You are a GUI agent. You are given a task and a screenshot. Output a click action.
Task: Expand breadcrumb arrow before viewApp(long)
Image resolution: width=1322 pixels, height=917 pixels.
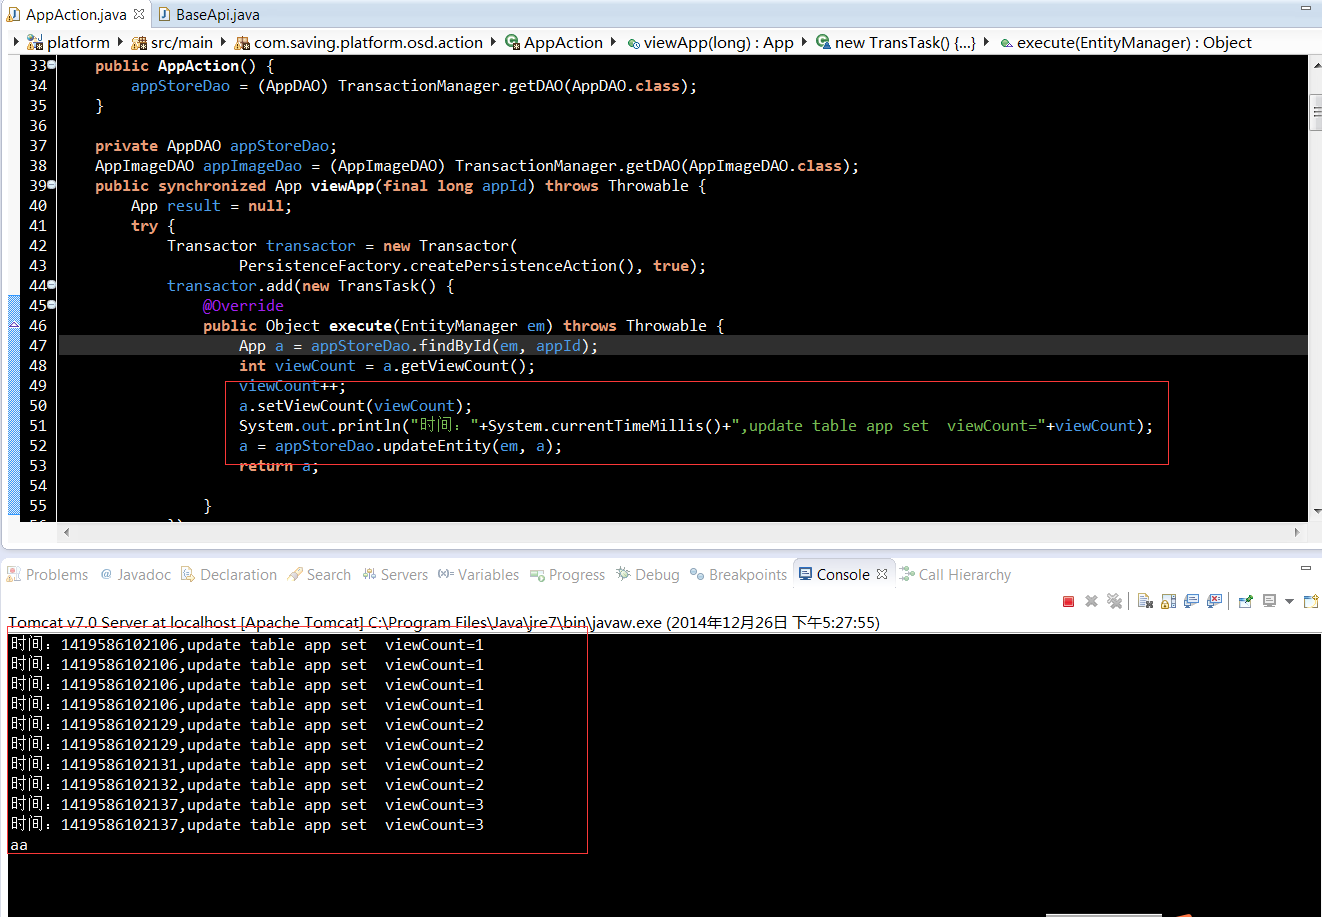coord(613,42)
